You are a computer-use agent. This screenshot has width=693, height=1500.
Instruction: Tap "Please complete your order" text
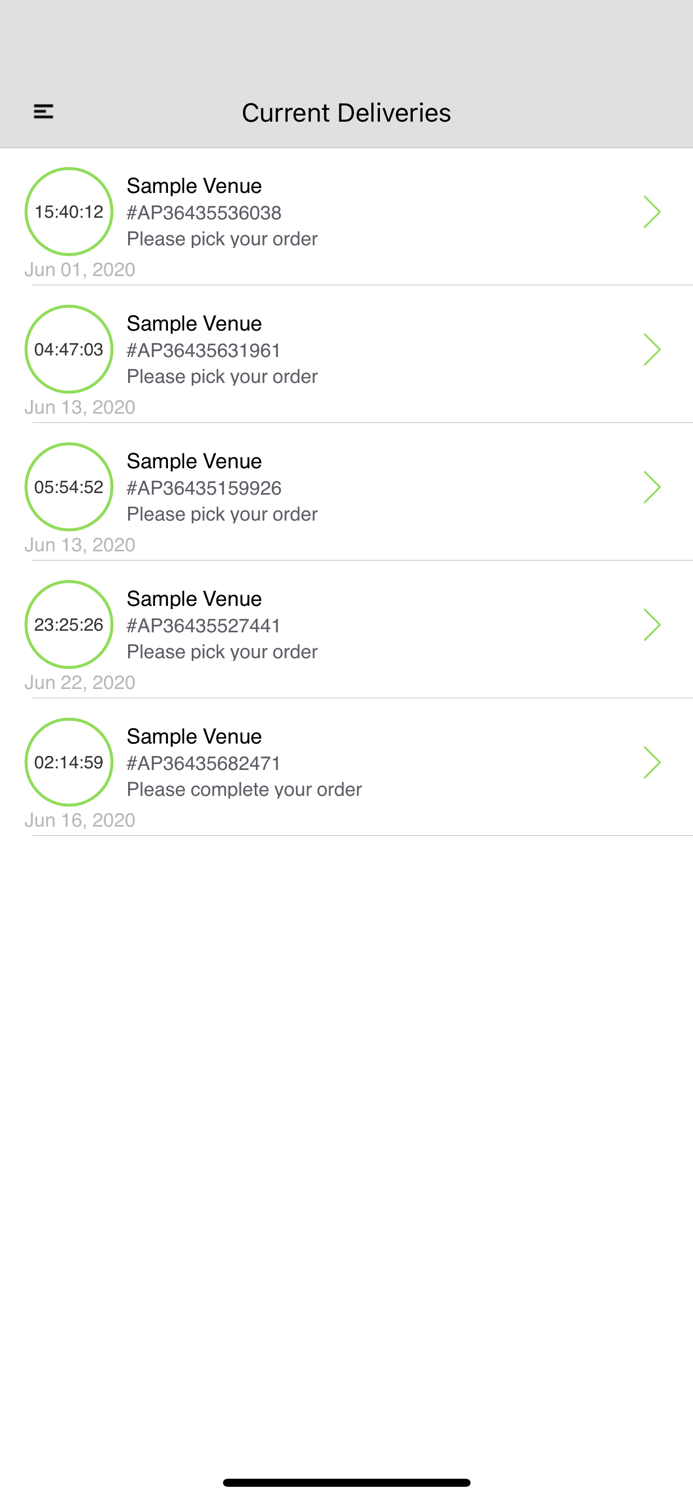(x=244, y=790)
